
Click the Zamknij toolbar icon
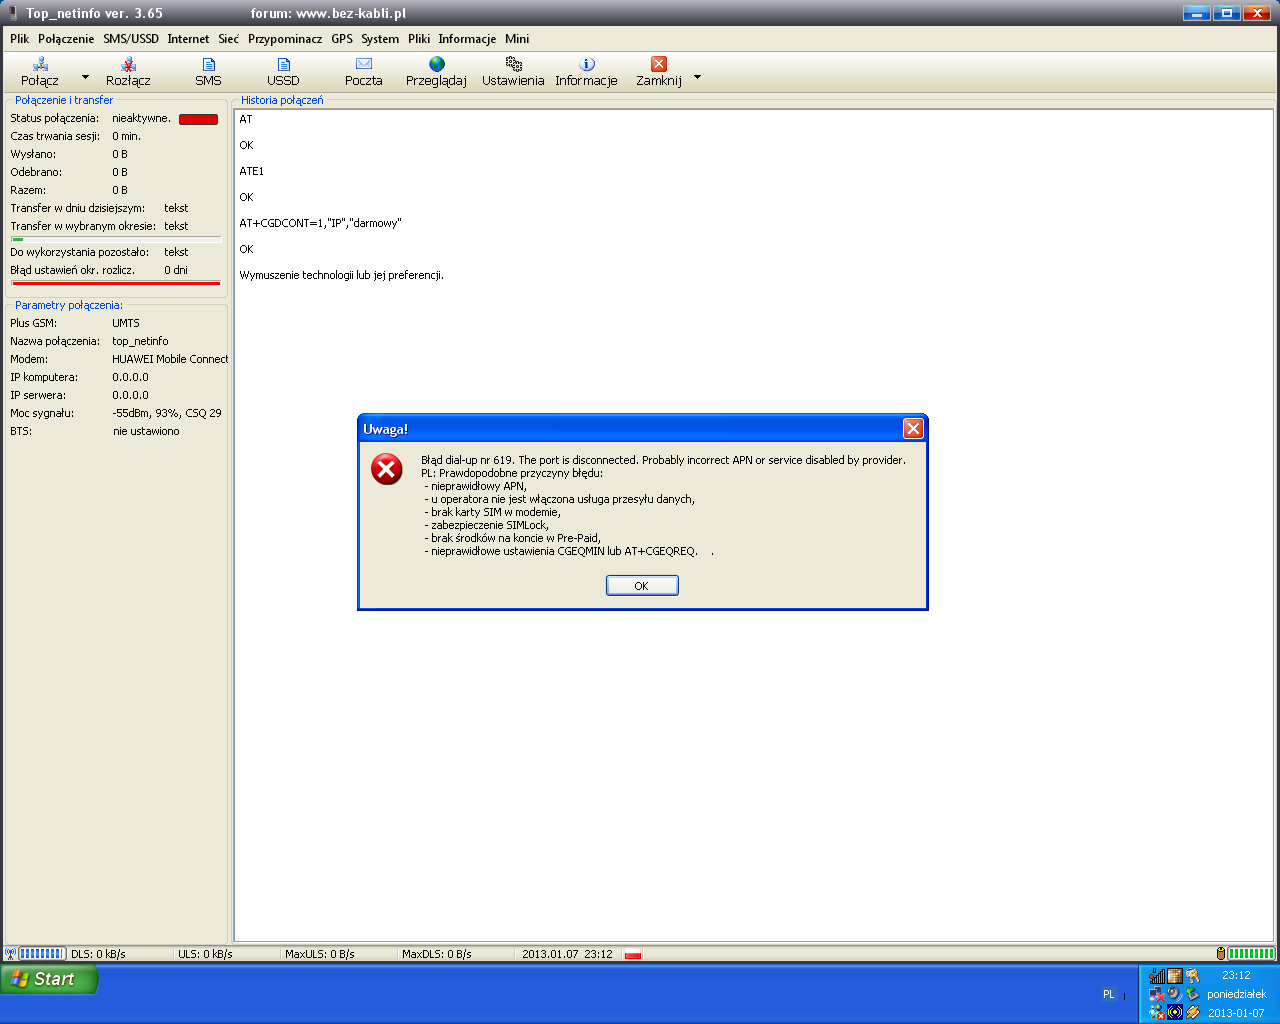[658, 65]
